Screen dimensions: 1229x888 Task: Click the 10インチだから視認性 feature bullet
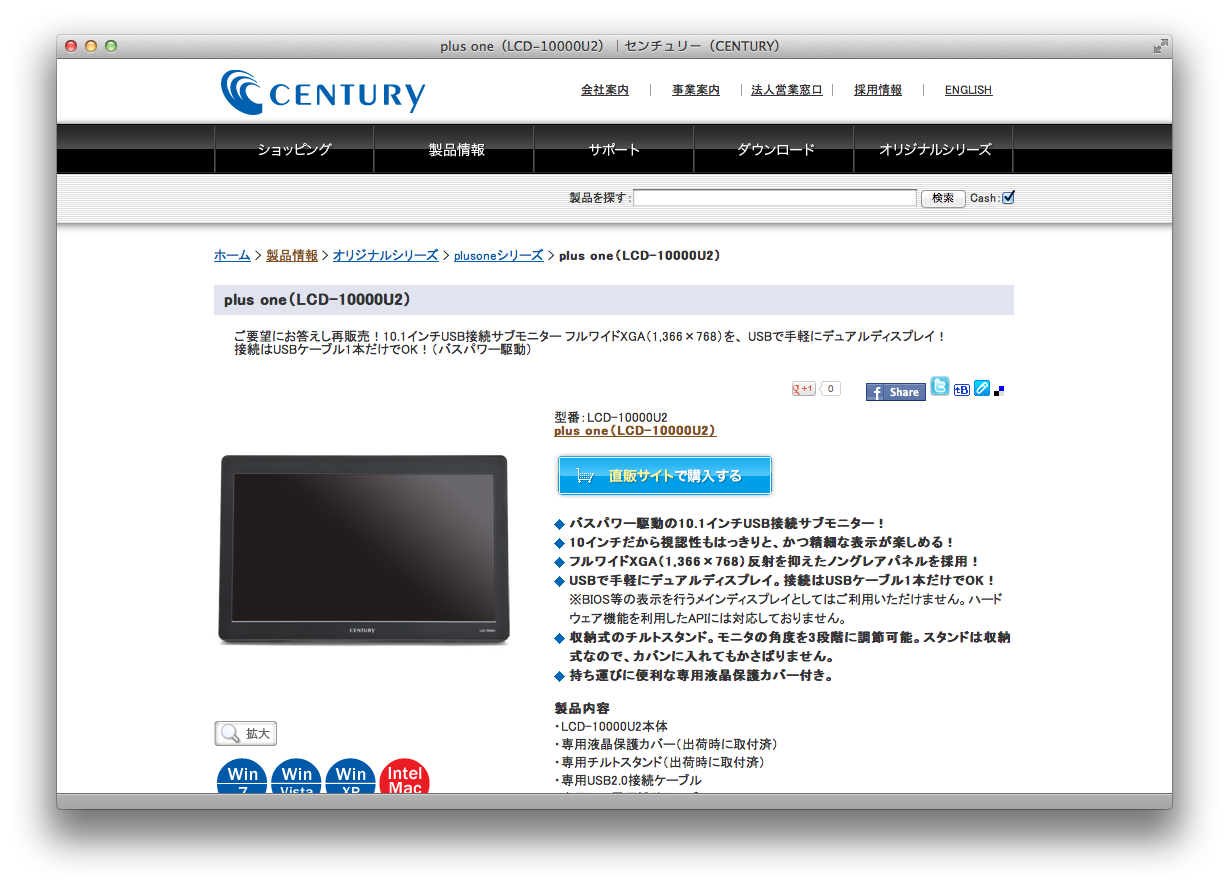pyautogui.click(x=762, y=542)
